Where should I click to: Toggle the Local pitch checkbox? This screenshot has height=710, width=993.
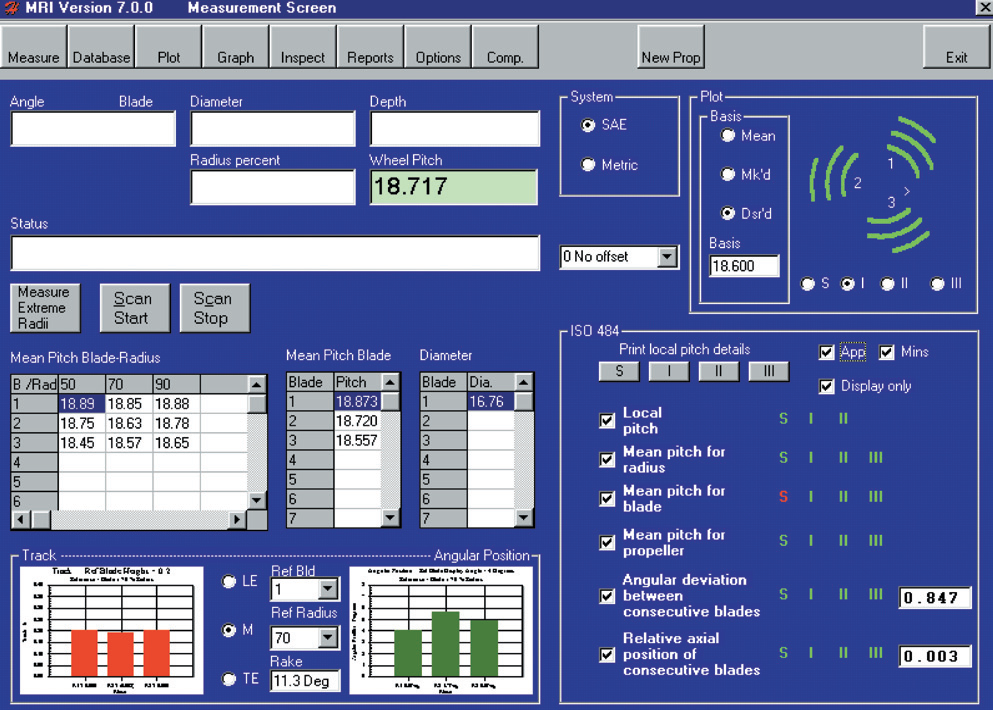pos(607,421)
